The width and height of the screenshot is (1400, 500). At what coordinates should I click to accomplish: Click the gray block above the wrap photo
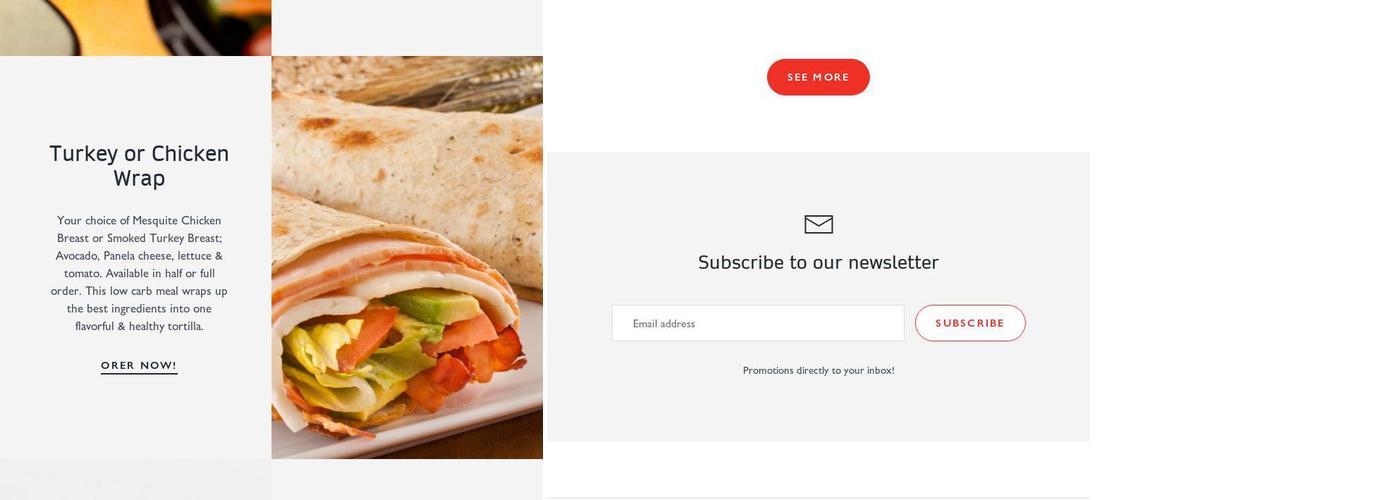pyautogui.click(x=407, y=27)
